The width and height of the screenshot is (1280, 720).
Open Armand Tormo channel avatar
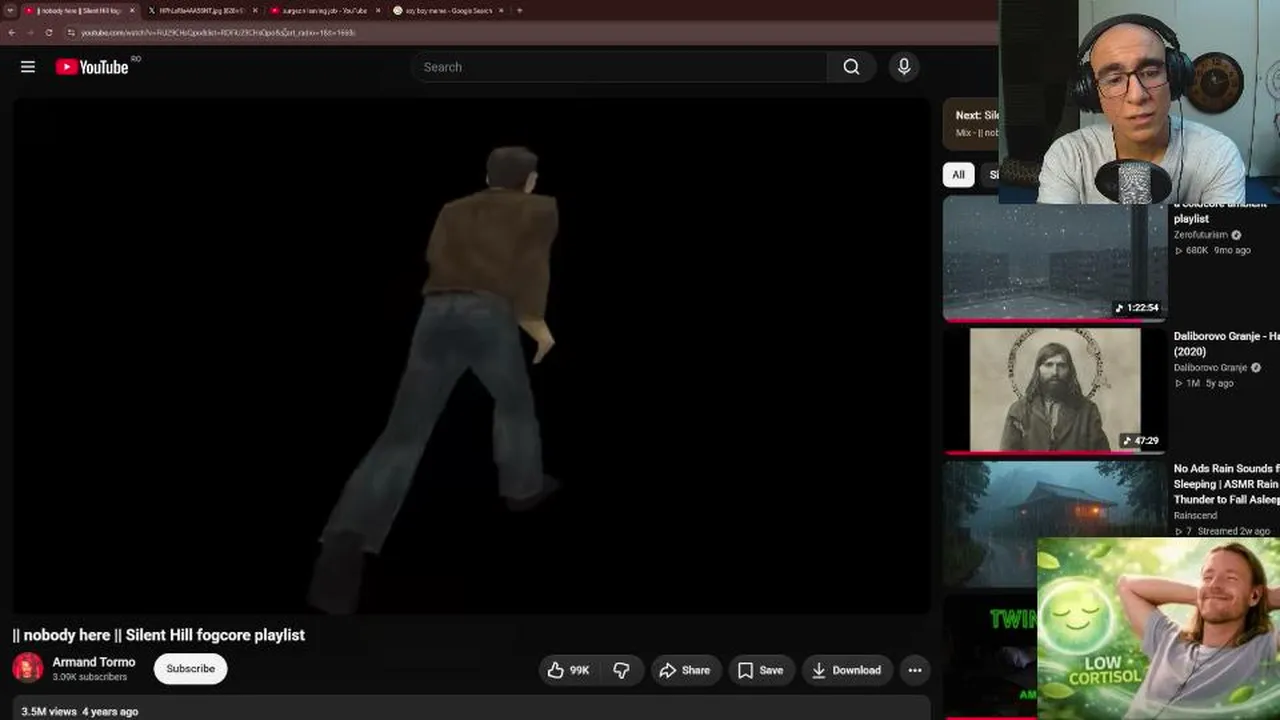coord(28,669)
